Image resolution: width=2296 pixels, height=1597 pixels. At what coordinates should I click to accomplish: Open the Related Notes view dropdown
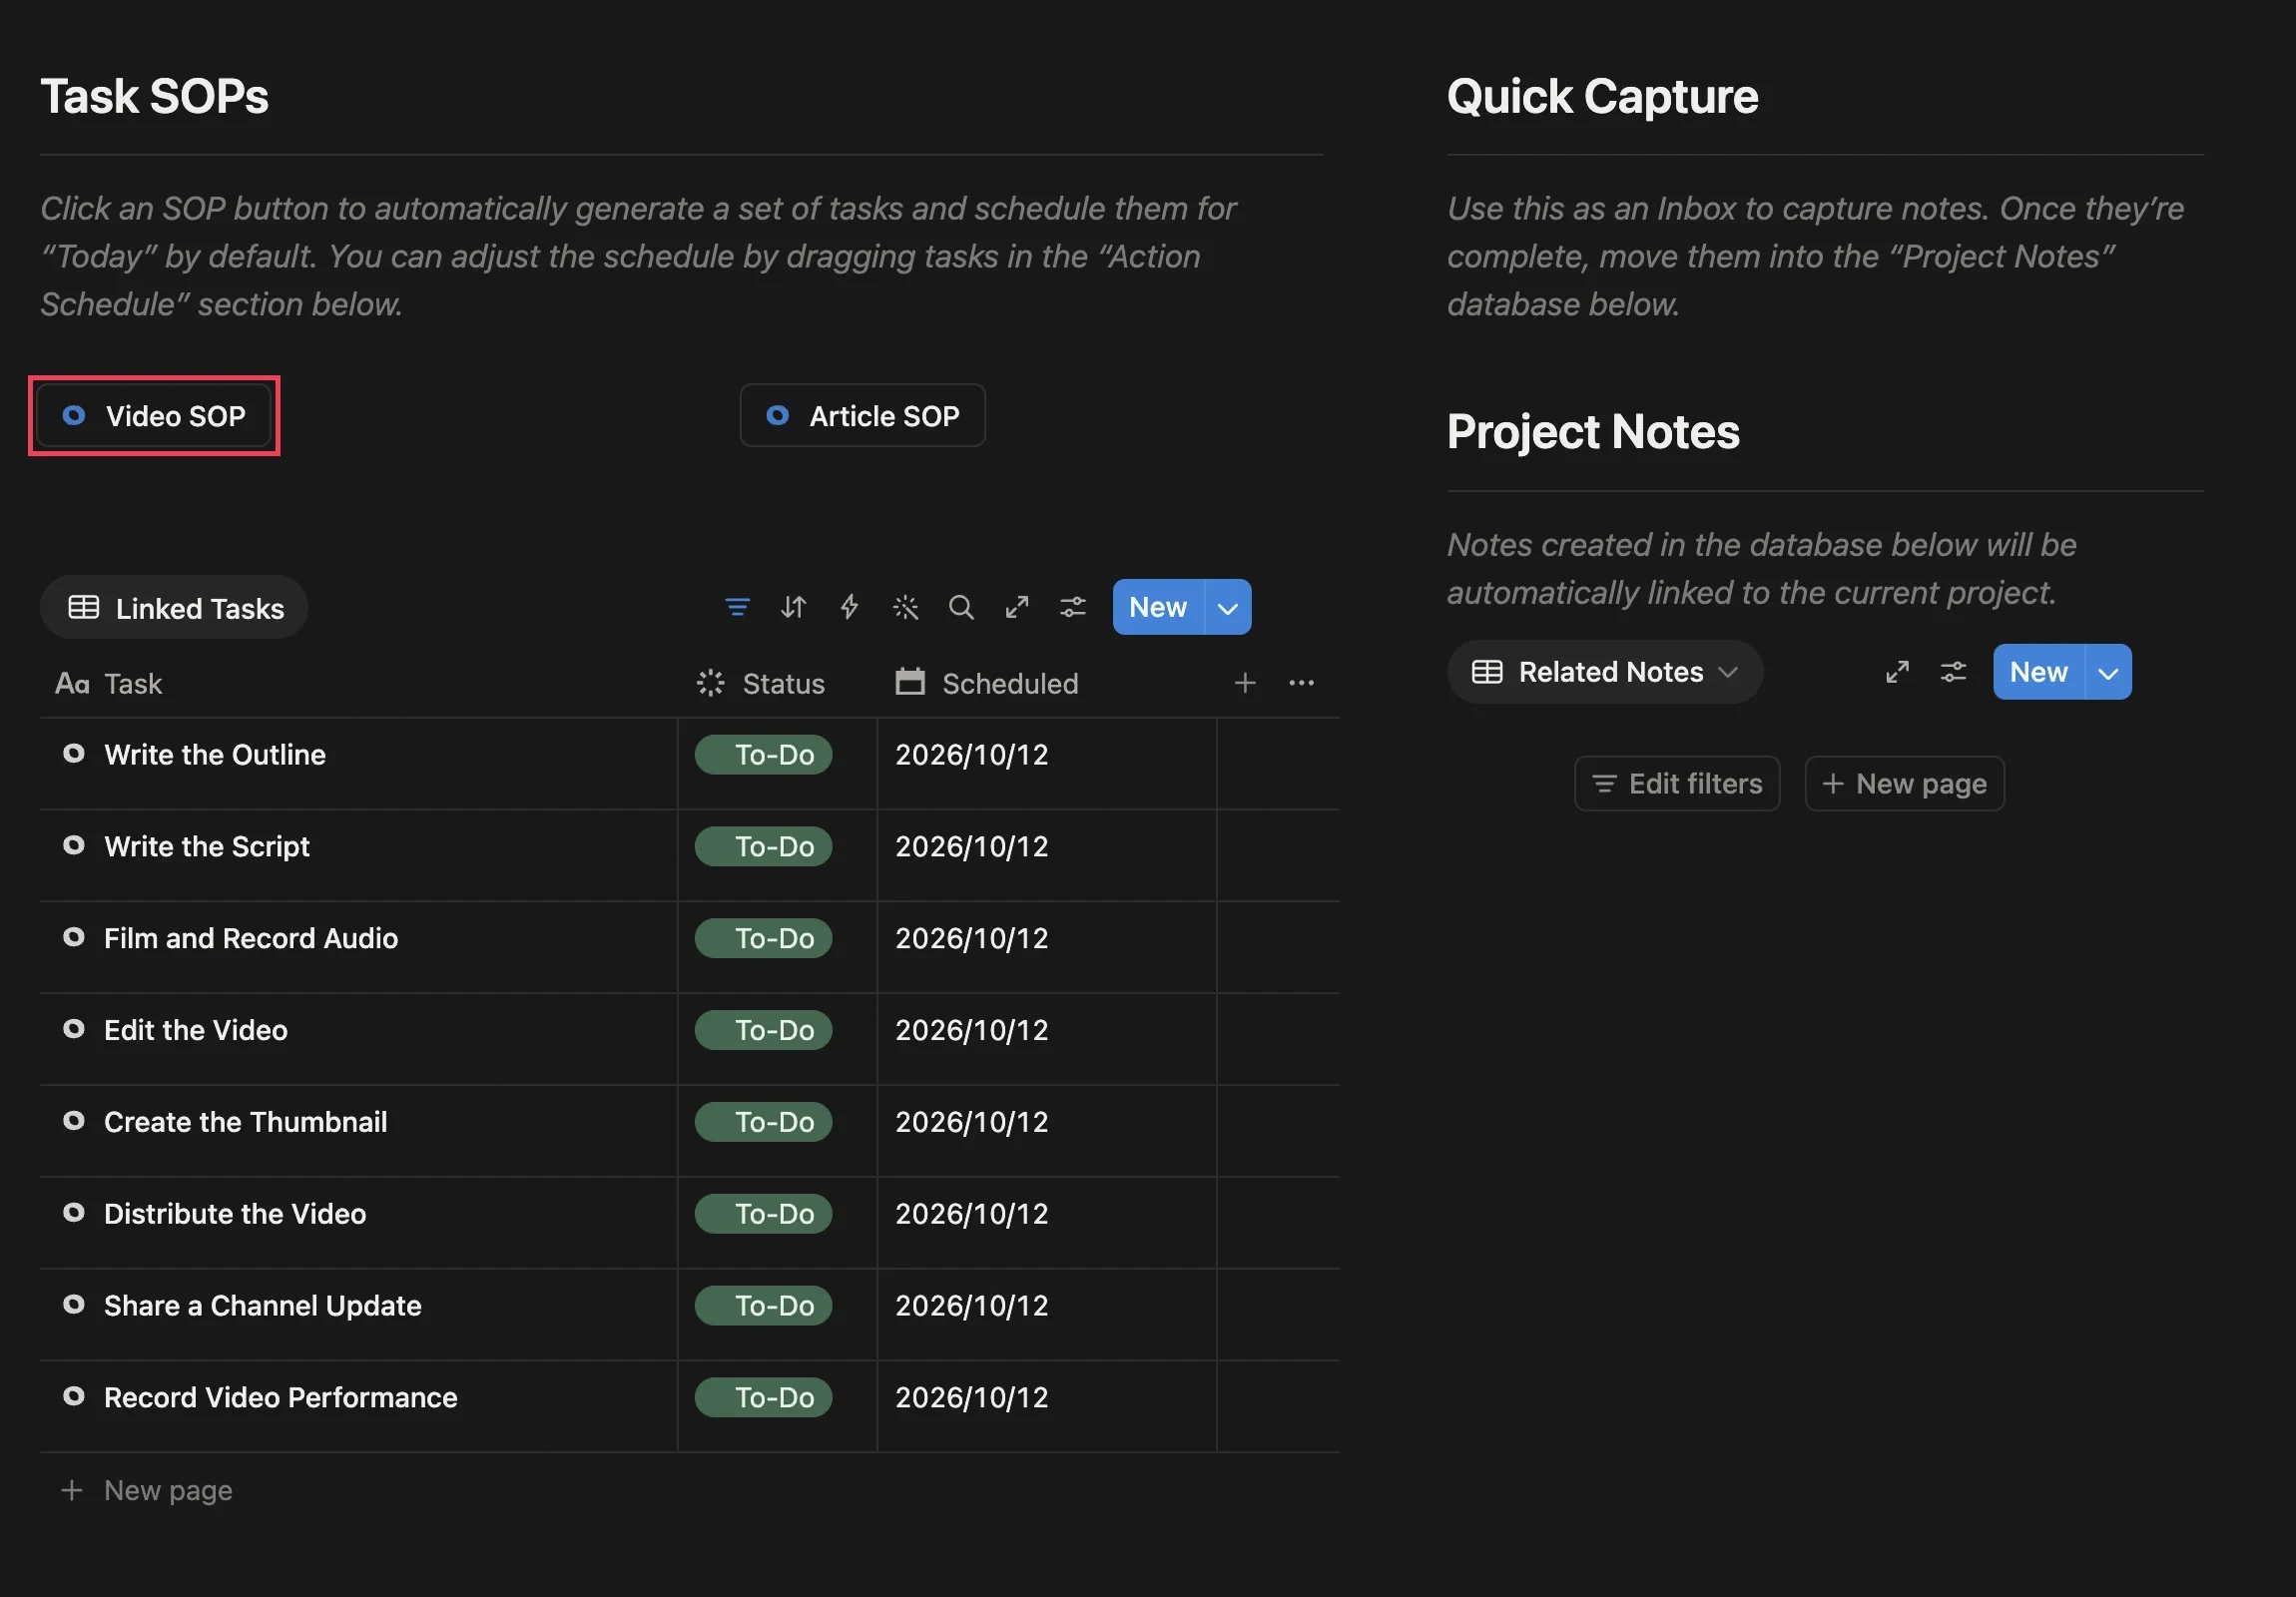pyautogui.click(x=1604, y=672)
